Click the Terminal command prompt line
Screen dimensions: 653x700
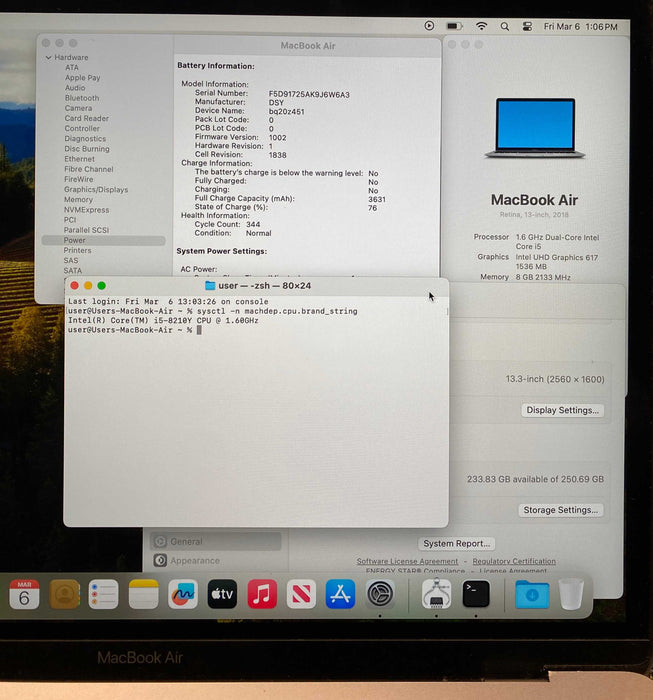click(134, 330)
